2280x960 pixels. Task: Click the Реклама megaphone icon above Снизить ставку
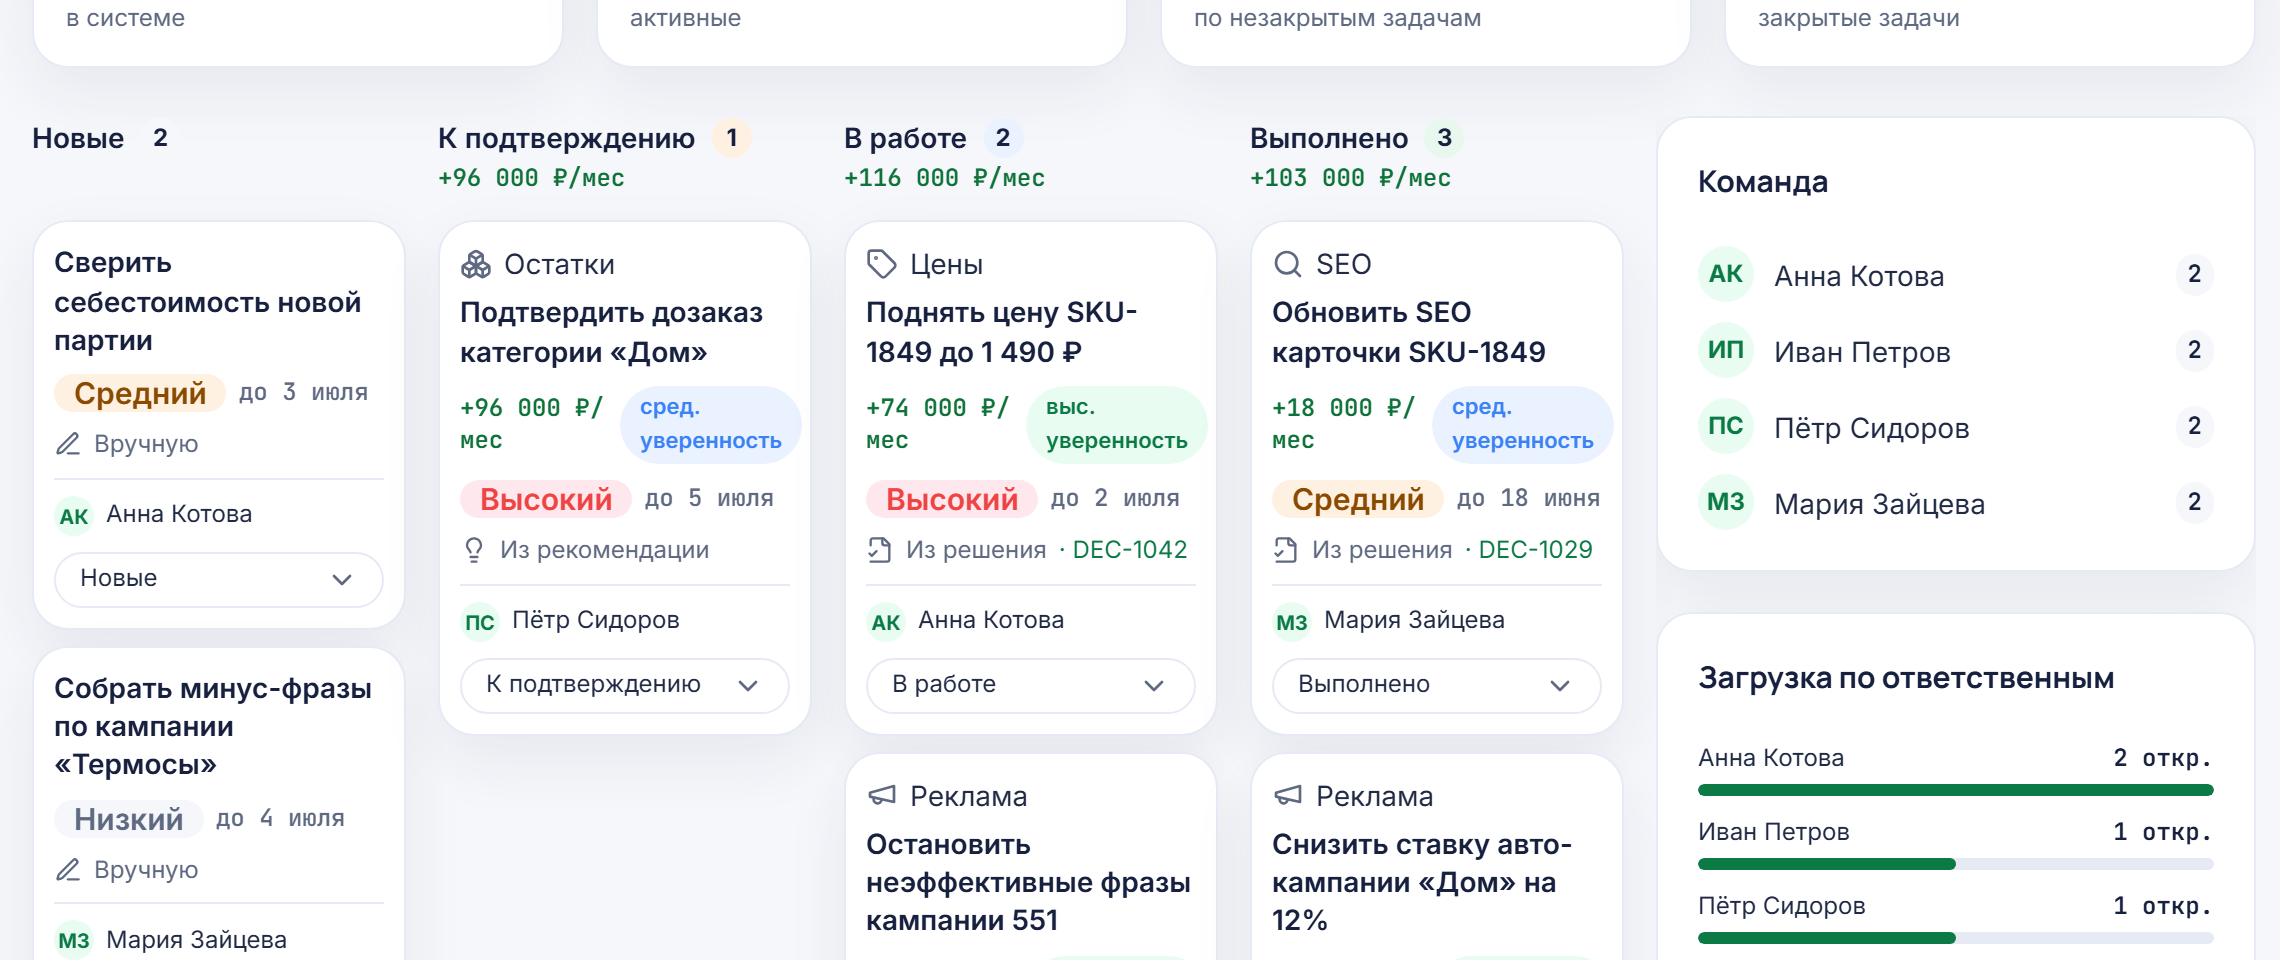point(1288,796)
